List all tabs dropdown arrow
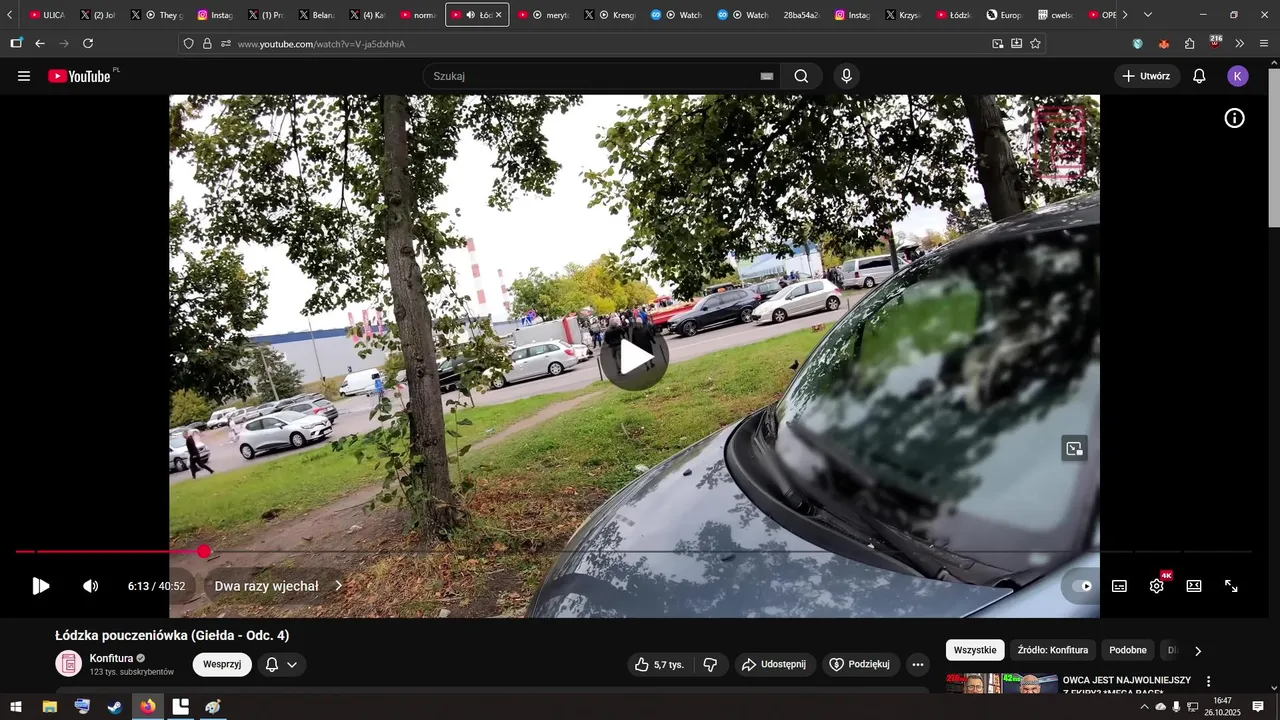This screenshot has width=1280, height=720. pos(1148,15)
